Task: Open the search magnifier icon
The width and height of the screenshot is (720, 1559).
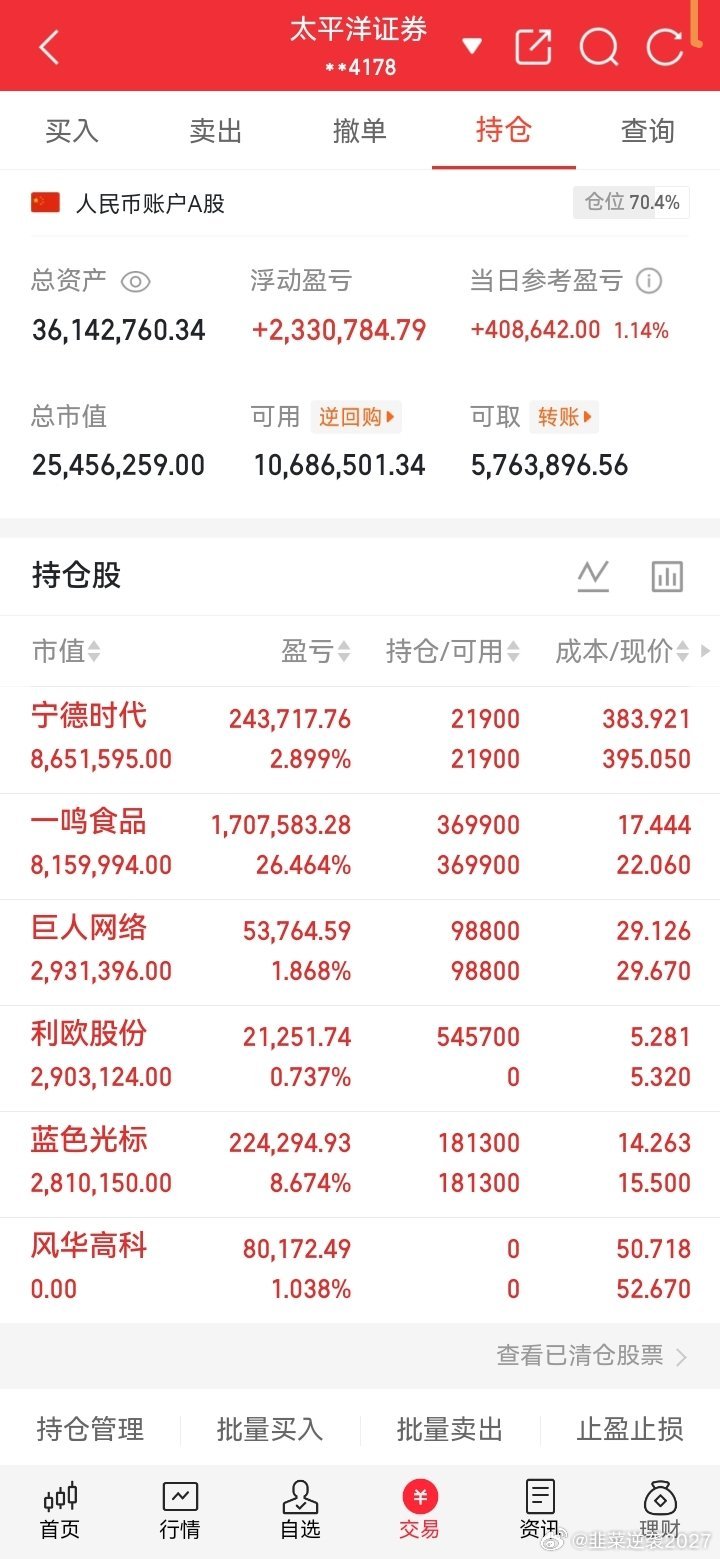Action: point(599,47)
